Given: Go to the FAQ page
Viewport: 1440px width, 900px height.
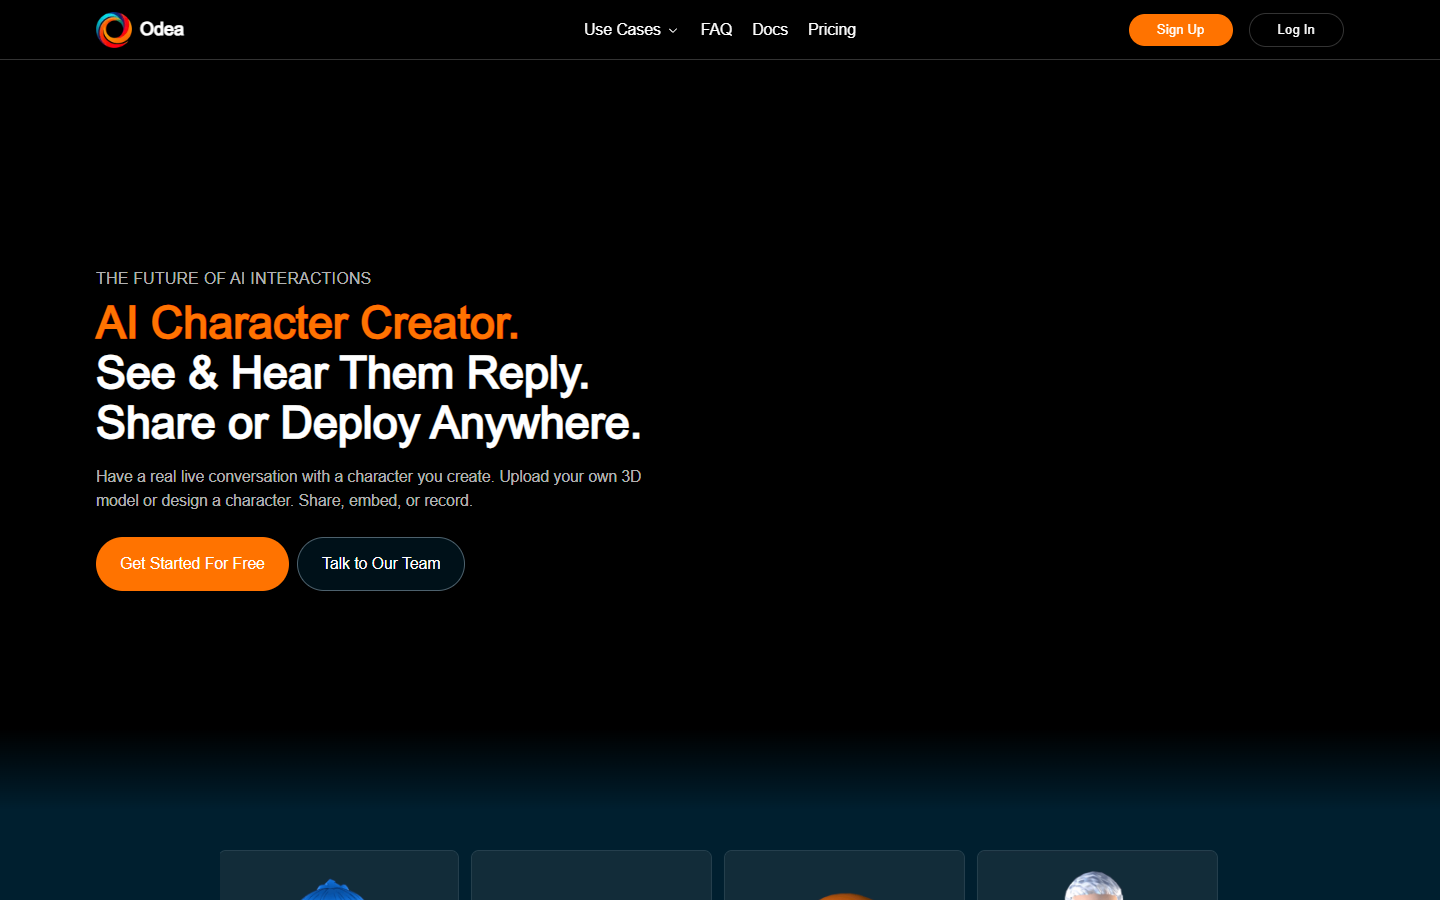Looking at the screenshot, I should tap(716, 30).
